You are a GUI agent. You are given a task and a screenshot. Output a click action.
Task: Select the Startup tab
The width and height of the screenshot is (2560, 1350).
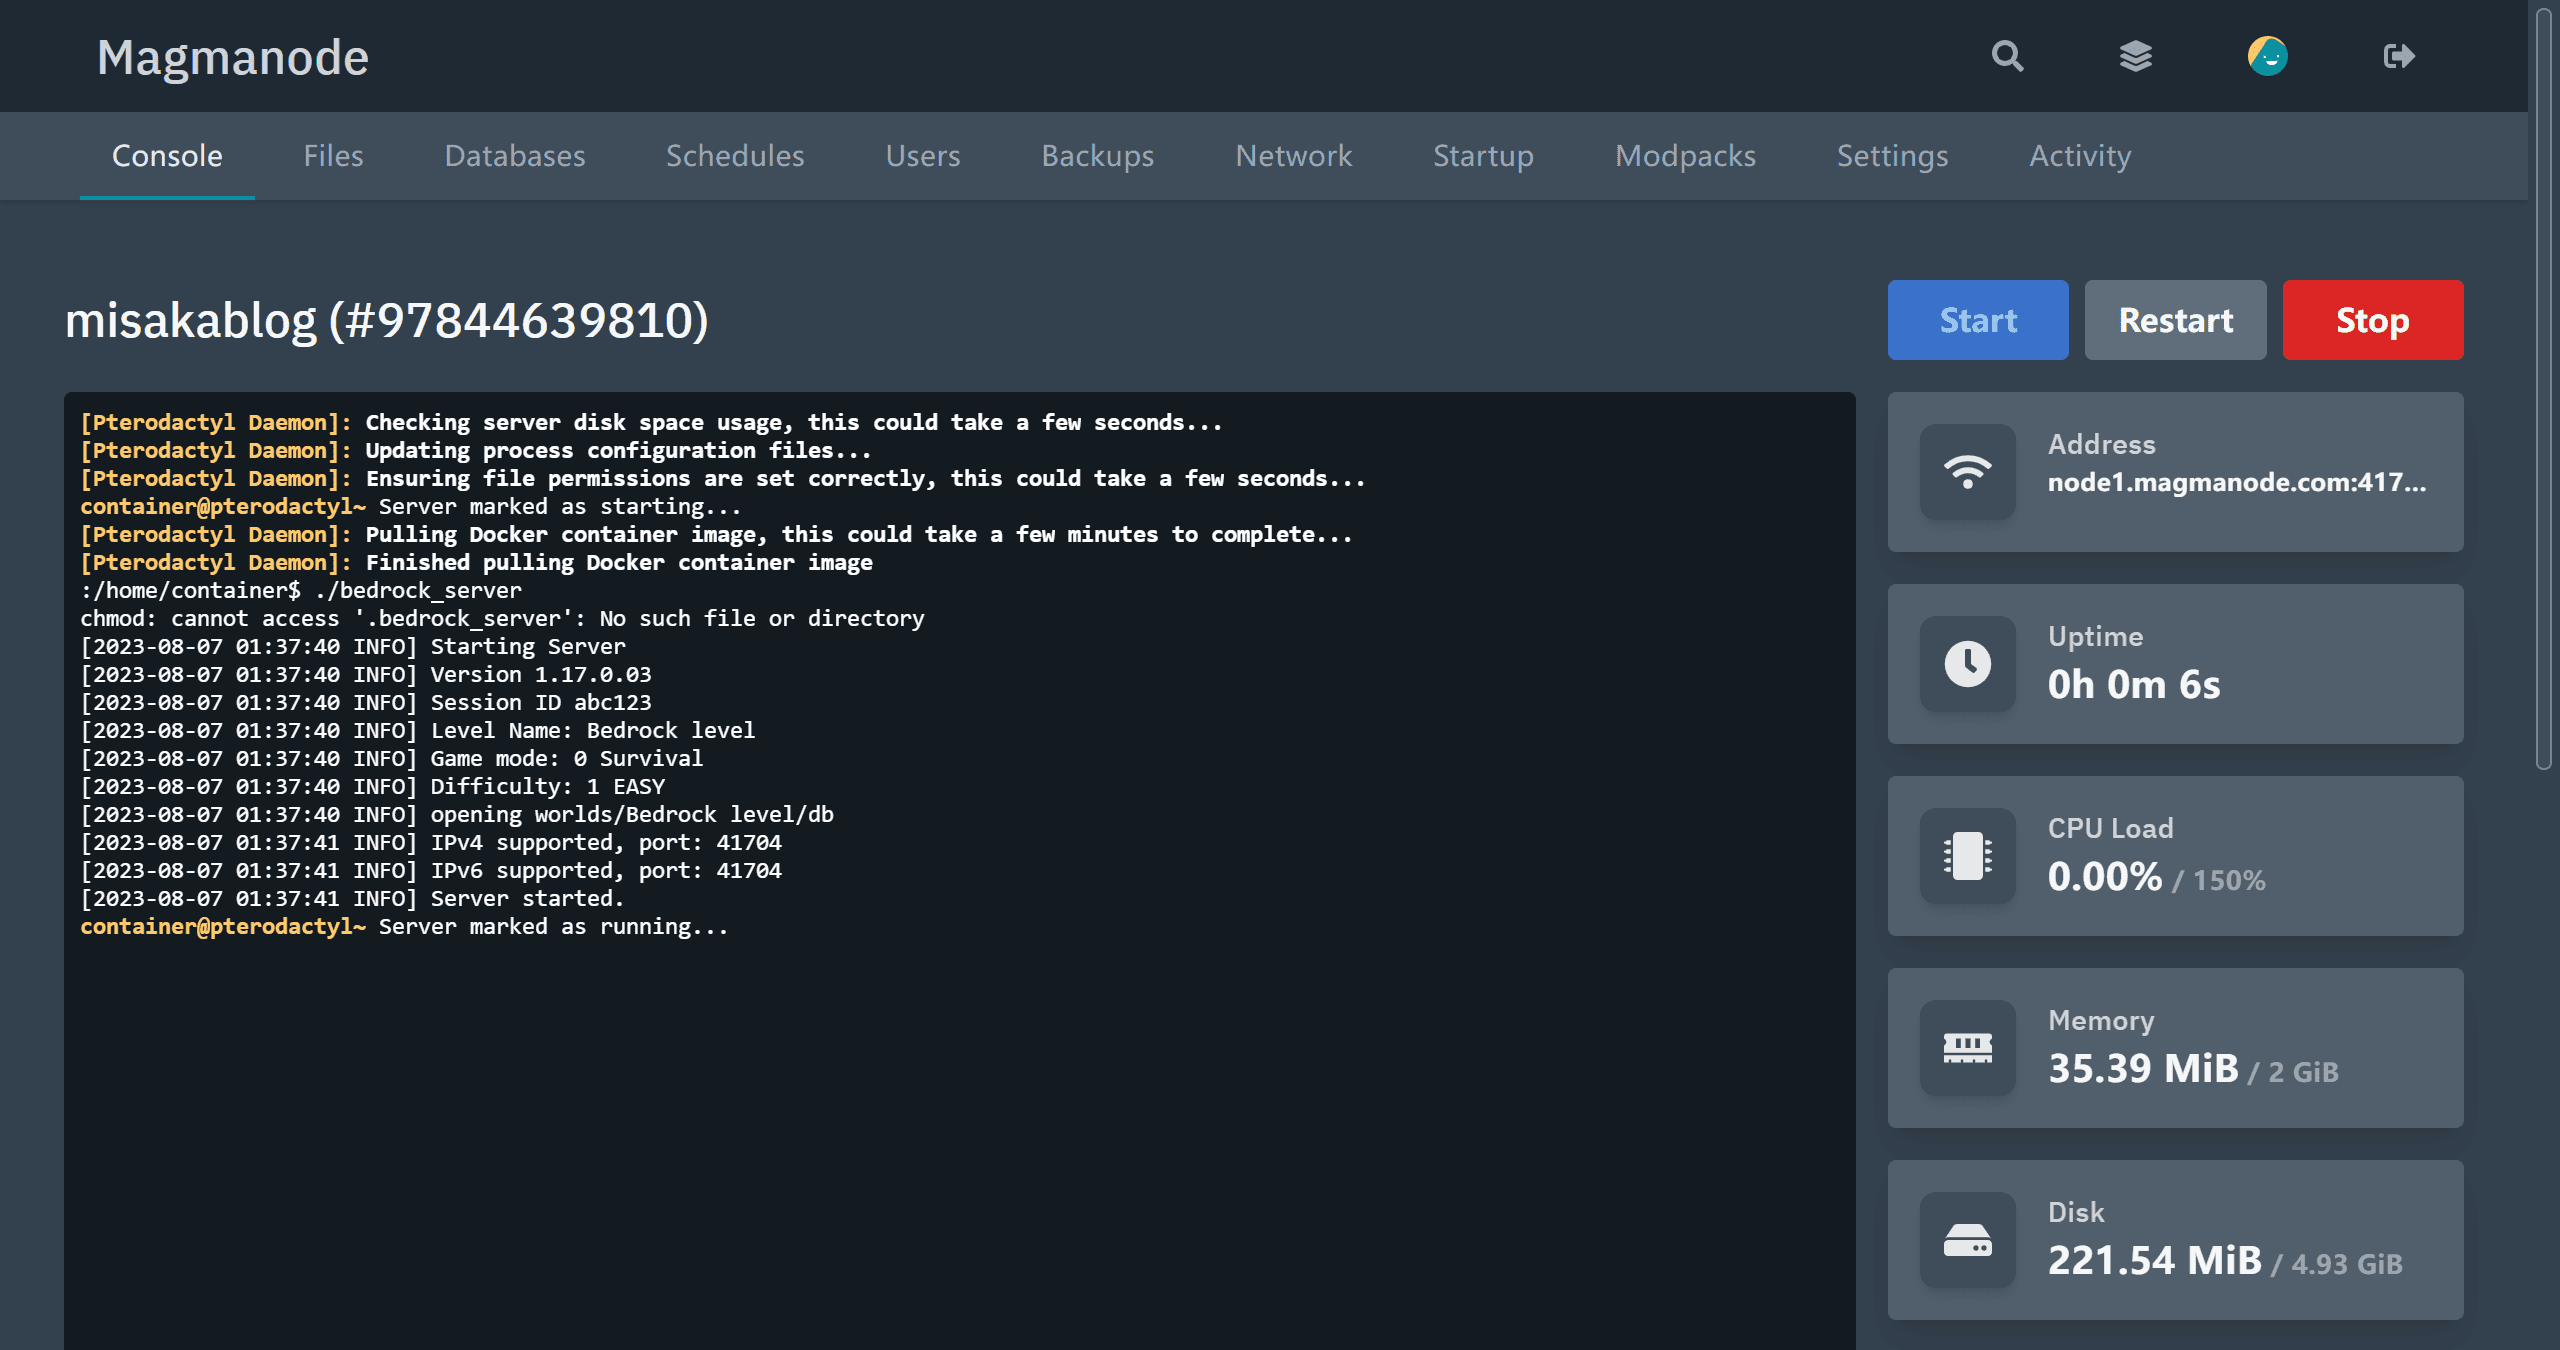click(x=1483, y=156)
